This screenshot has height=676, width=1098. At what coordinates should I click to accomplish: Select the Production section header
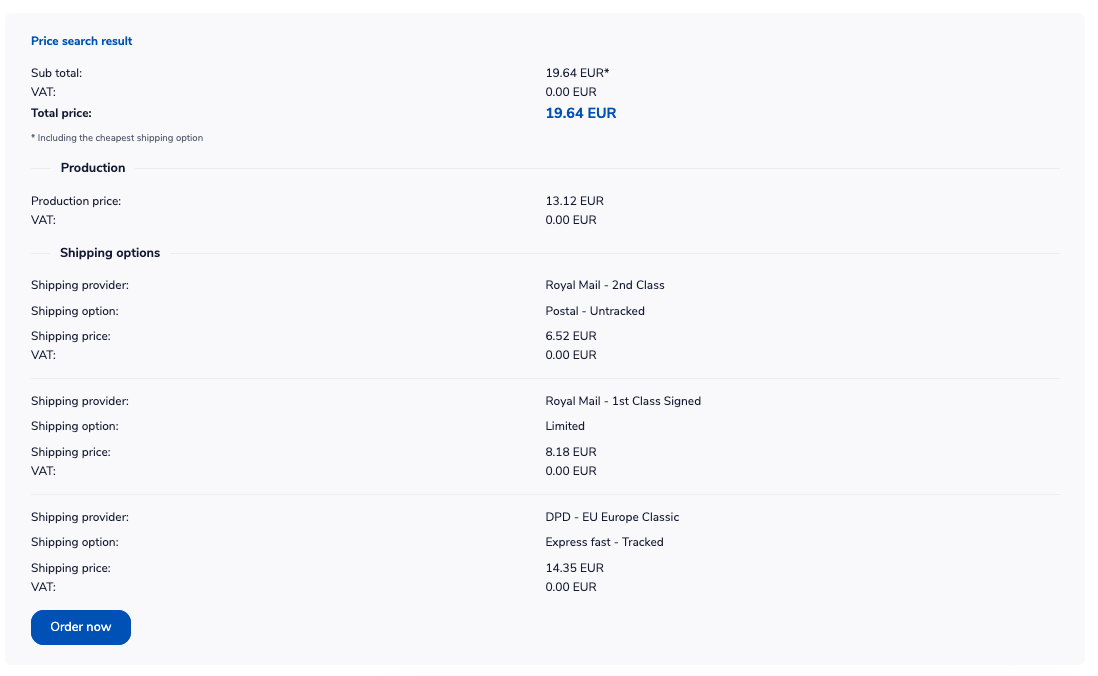(93, 167)
